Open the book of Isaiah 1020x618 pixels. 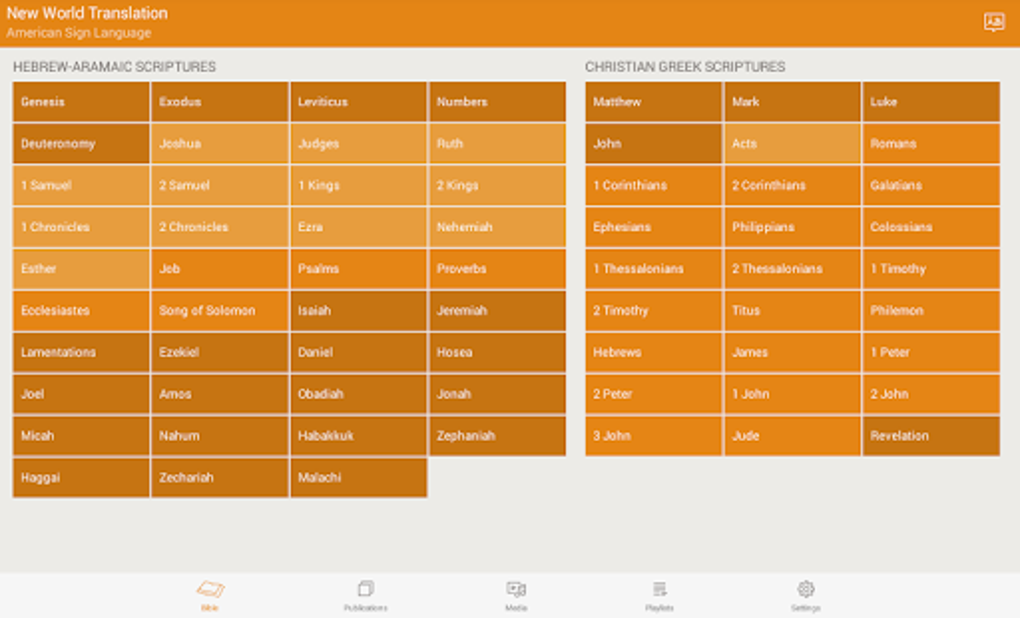click(x=359, y=310)
